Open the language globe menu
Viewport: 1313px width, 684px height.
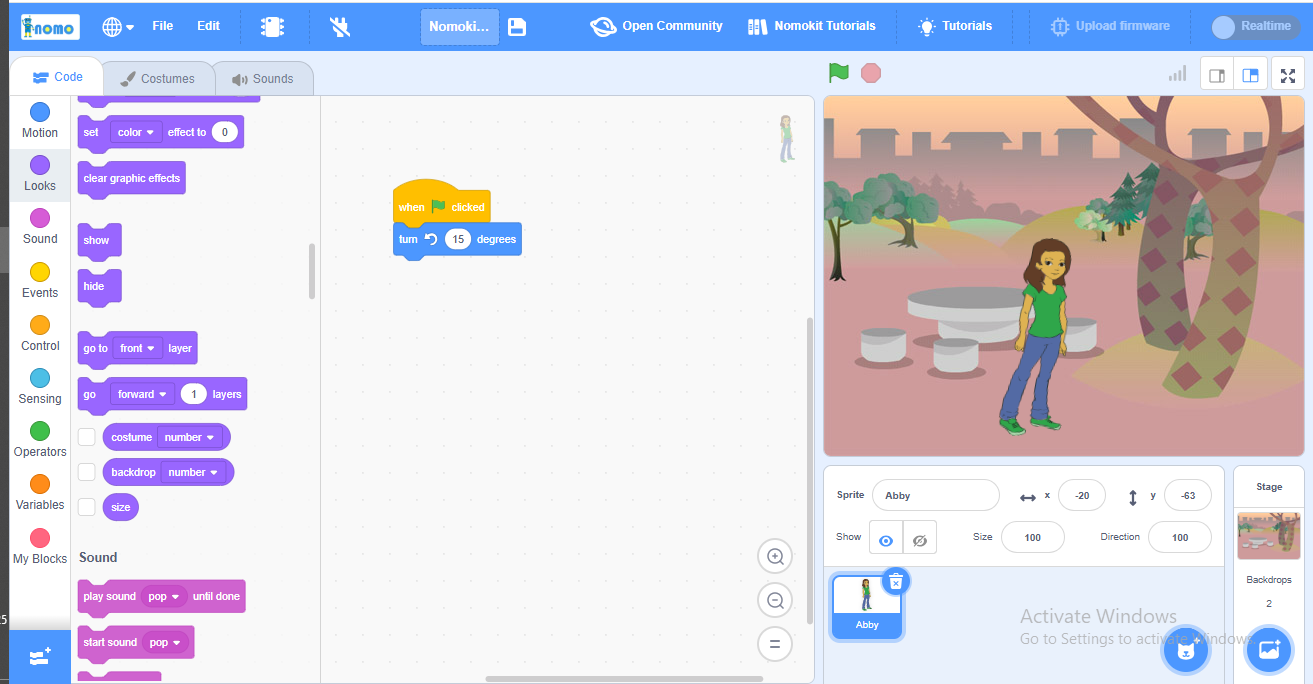pos(118,27)
